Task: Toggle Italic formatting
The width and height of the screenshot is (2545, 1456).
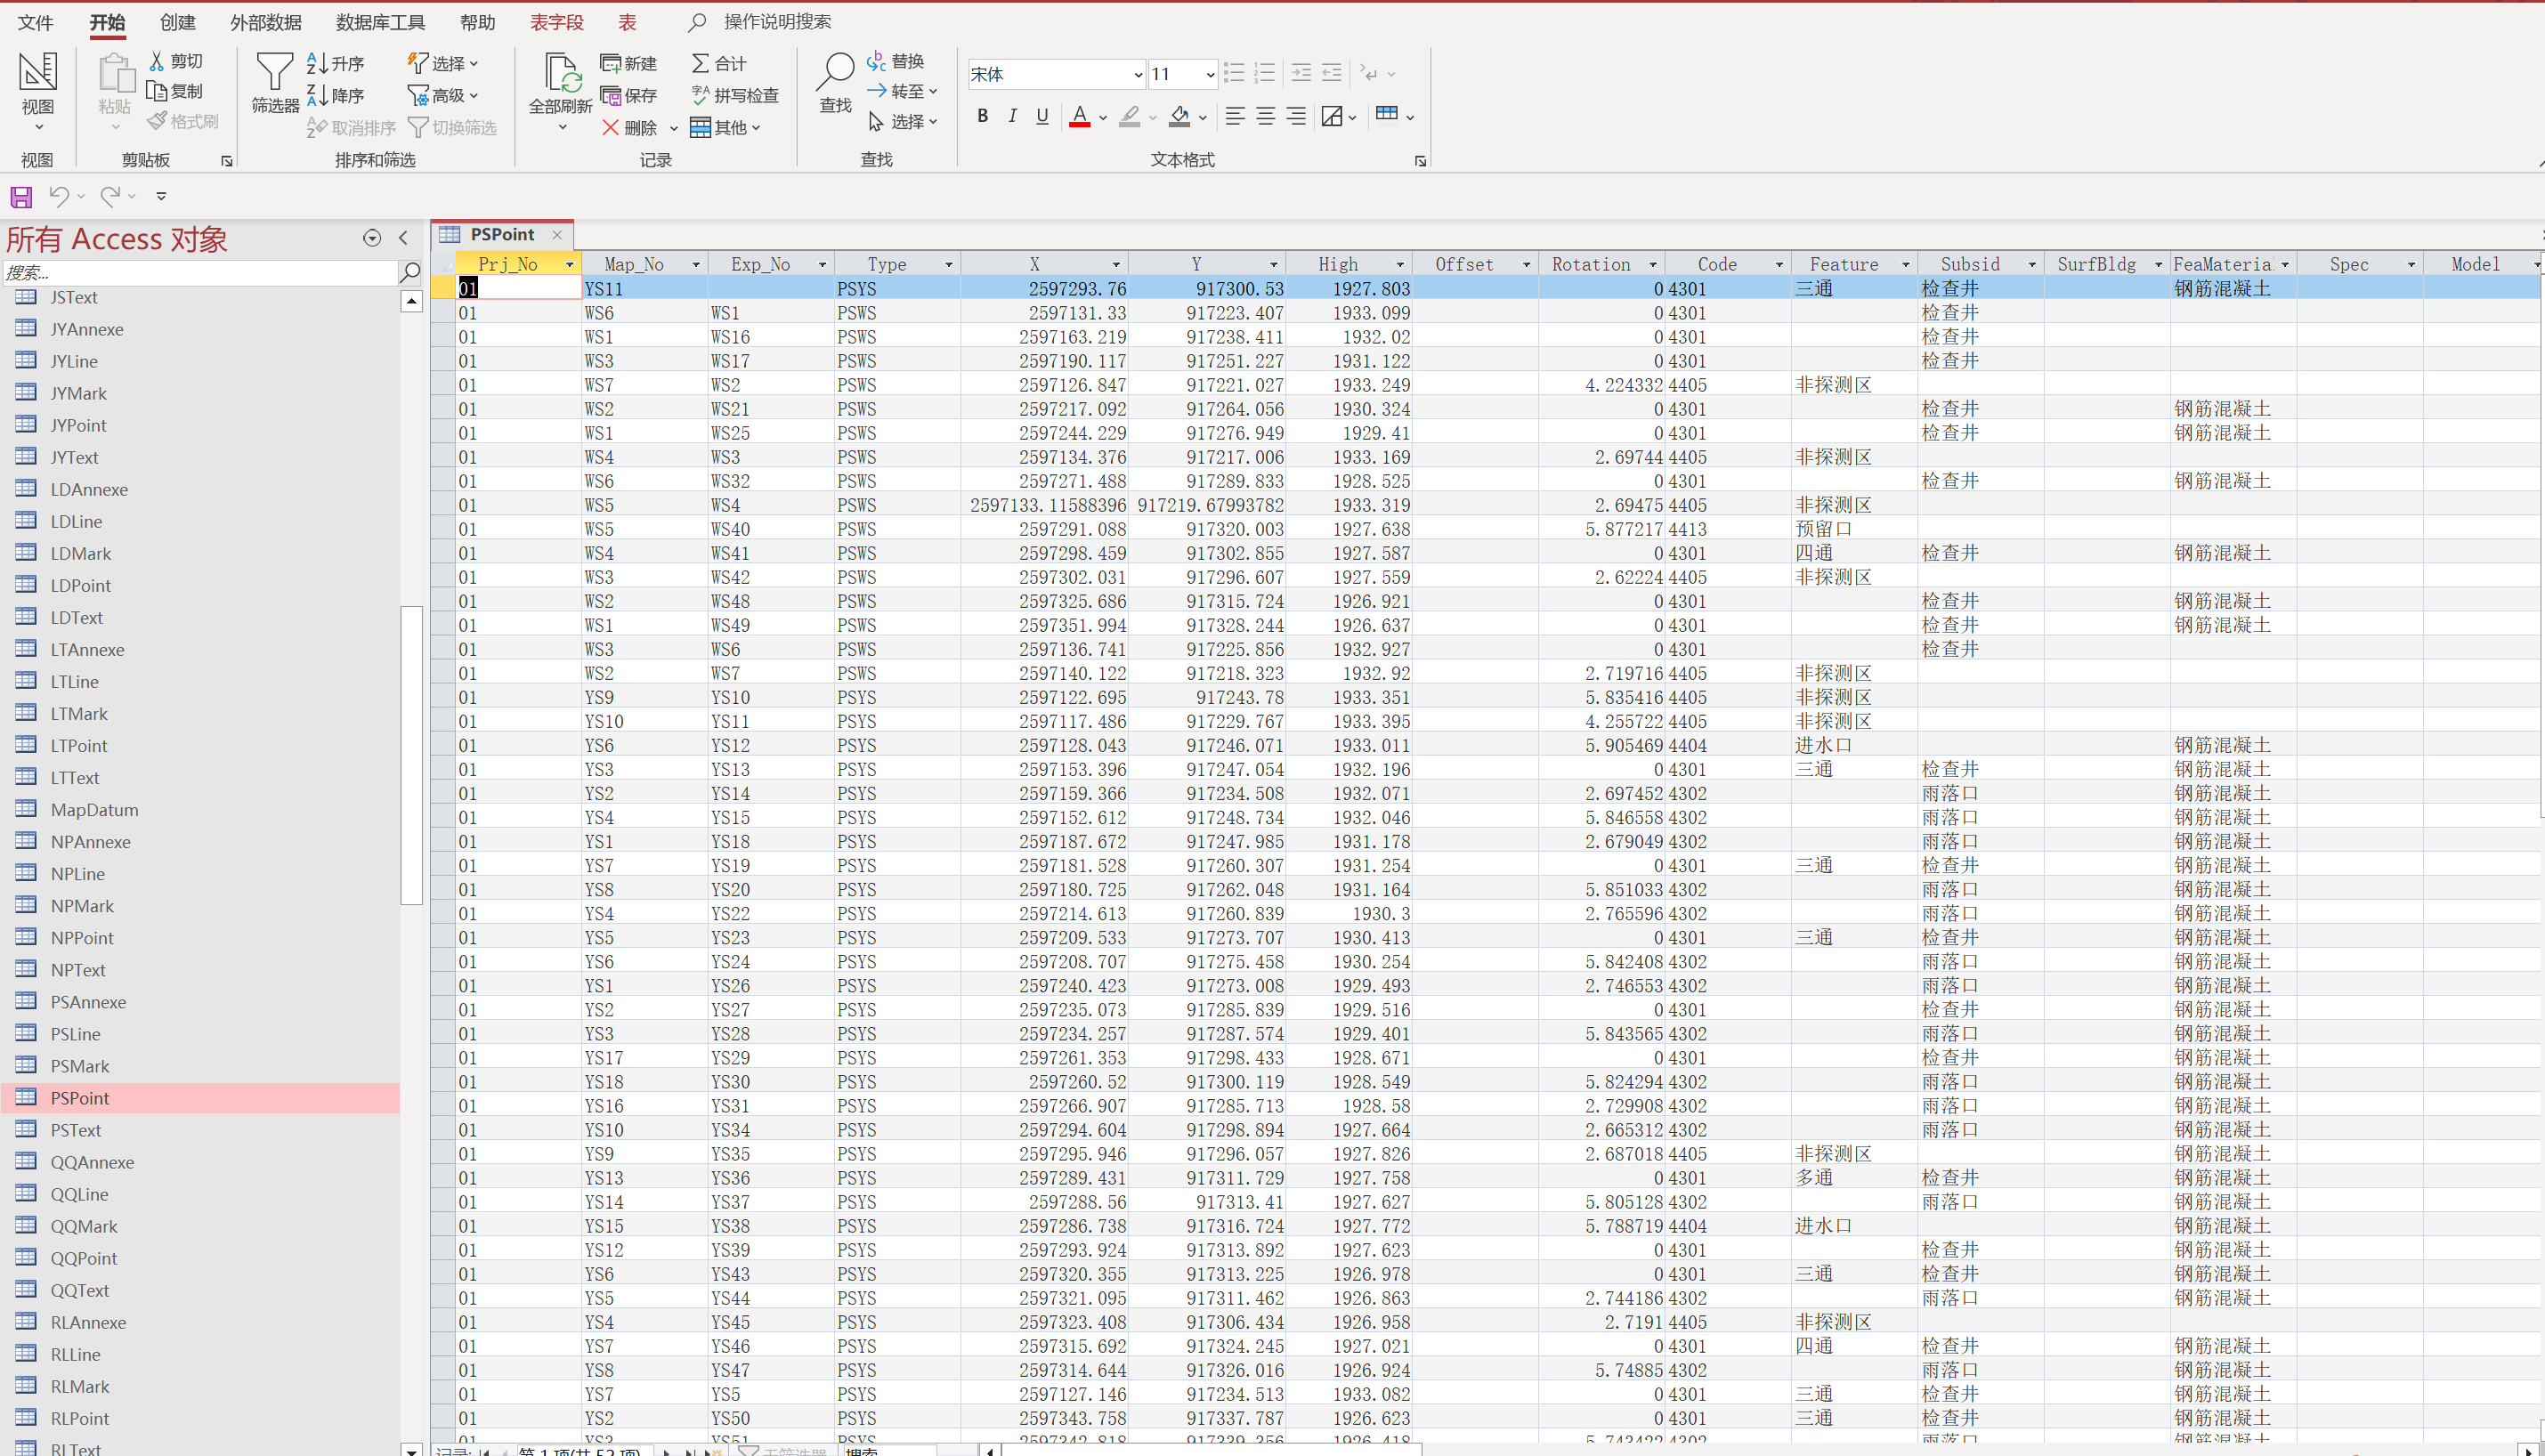Action: (1012, 116)
